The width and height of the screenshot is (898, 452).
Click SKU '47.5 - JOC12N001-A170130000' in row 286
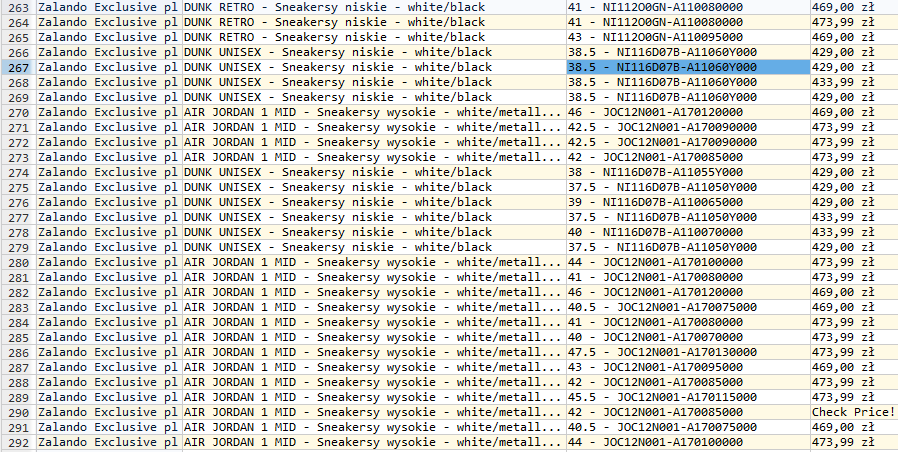pyautogui.click(x=688, y=352)
